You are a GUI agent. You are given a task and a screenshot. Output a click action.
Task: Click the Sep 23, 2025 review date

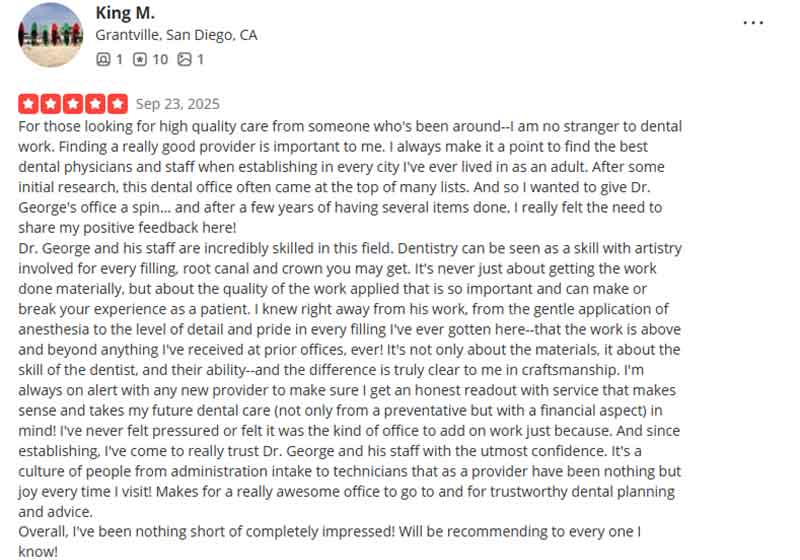coord(177,104)
